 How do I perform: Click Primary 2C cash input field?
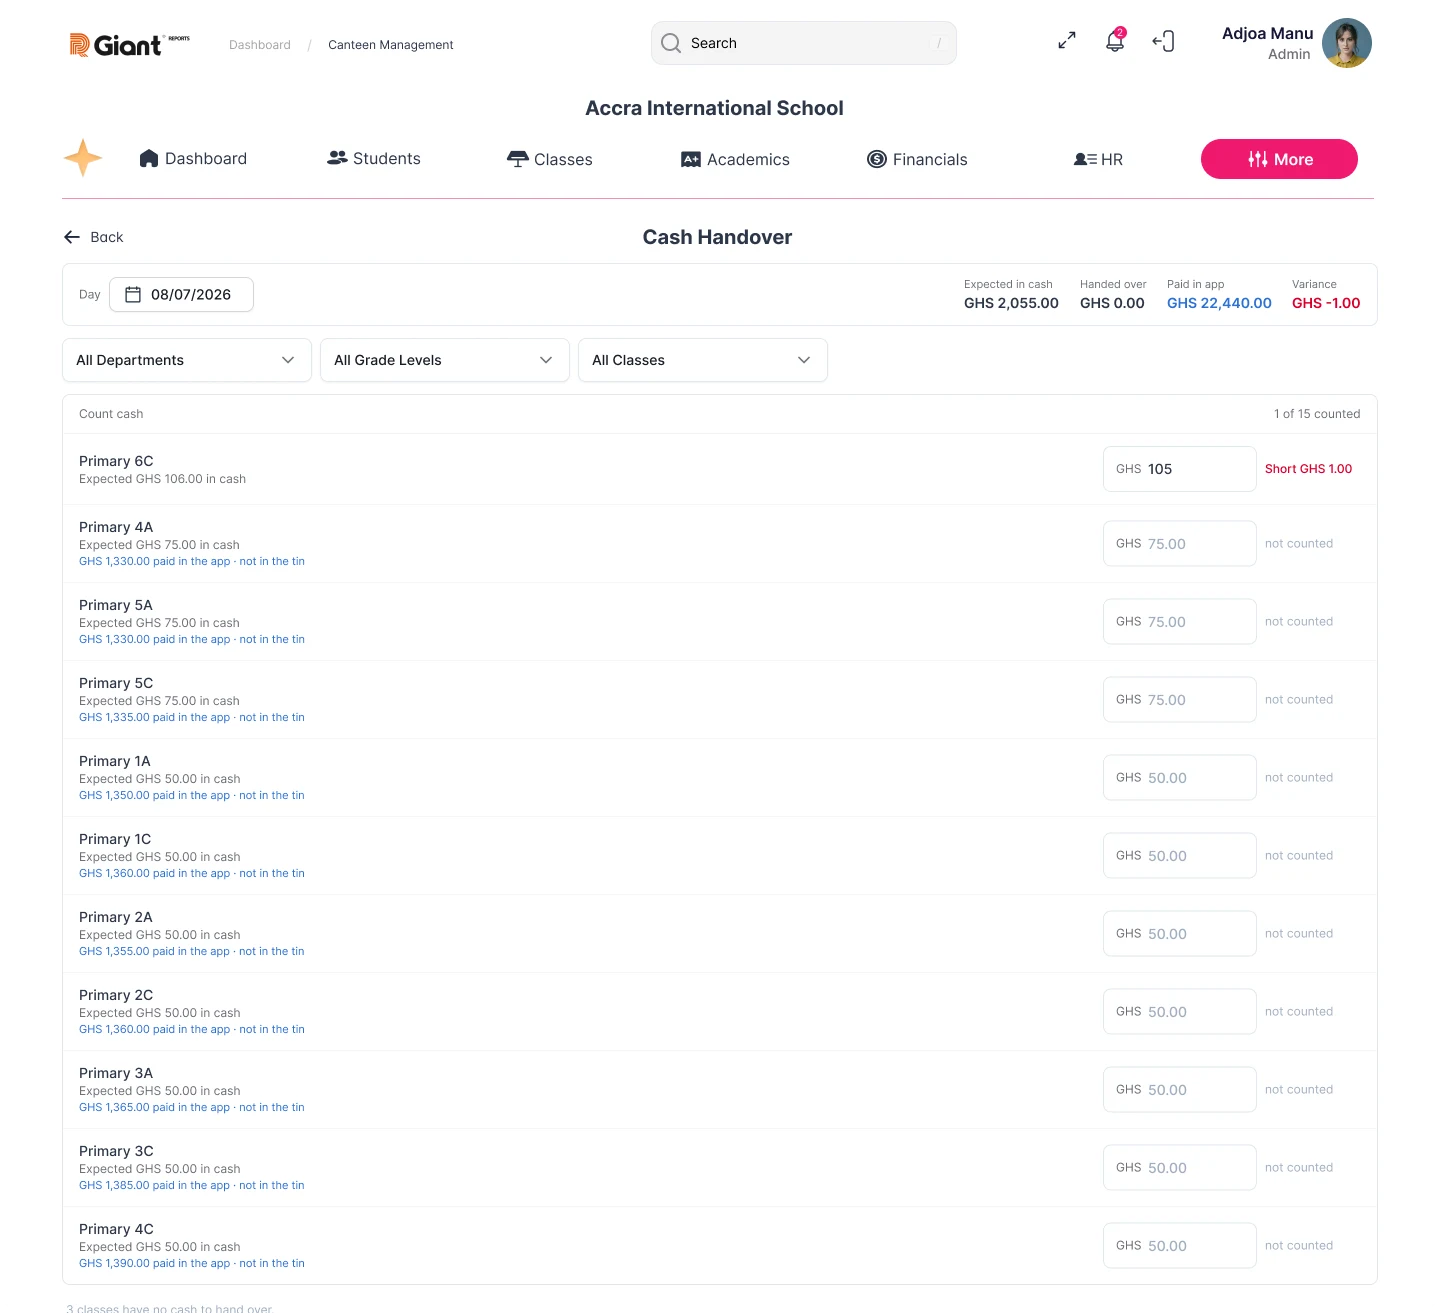click(1180, 1012)
